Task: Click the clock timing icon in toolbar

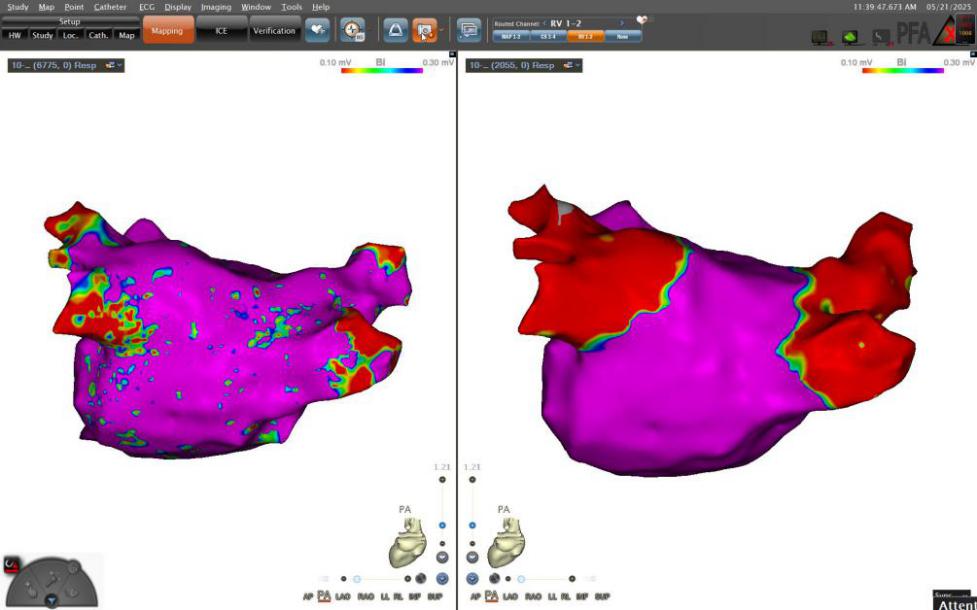Action: click(352, 31)
